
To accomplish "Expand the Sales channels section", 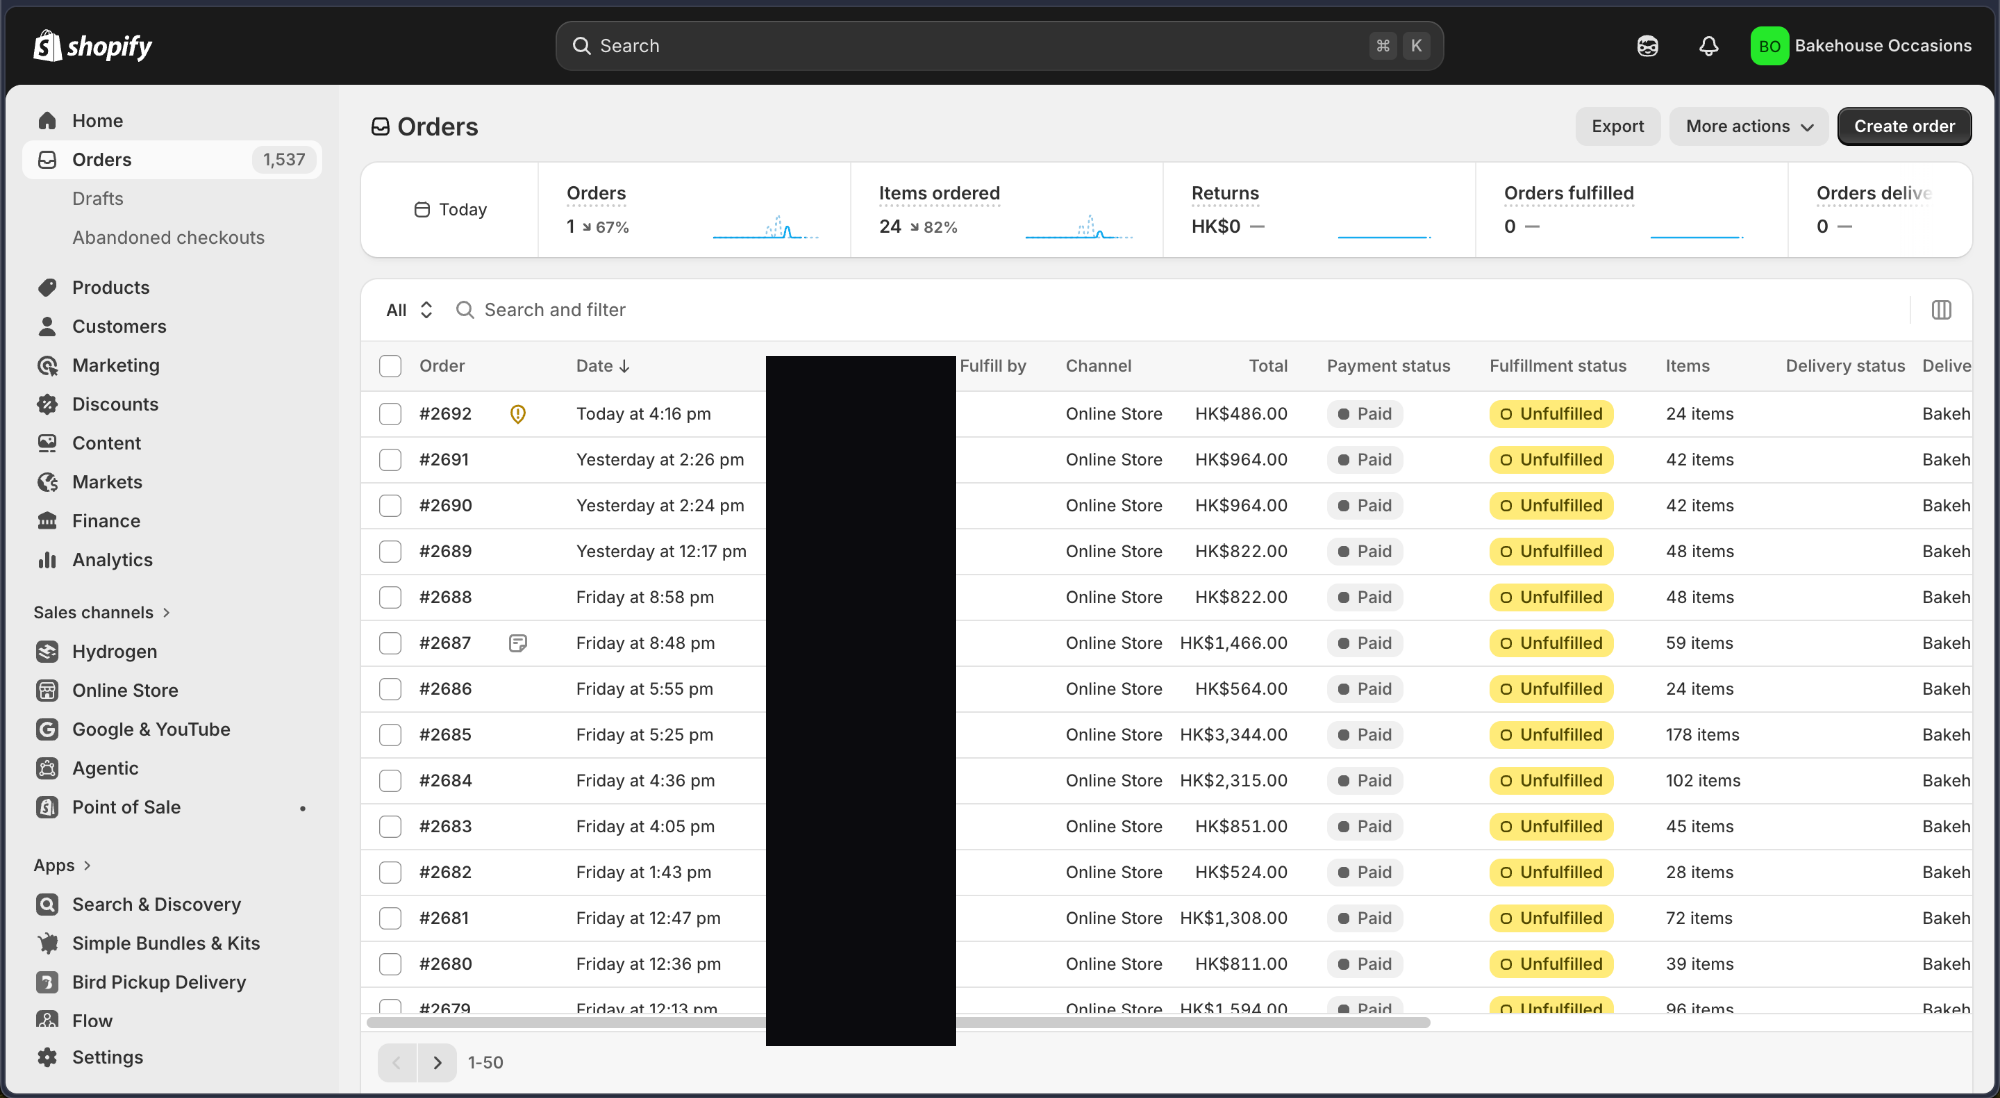I will [102, 613].
